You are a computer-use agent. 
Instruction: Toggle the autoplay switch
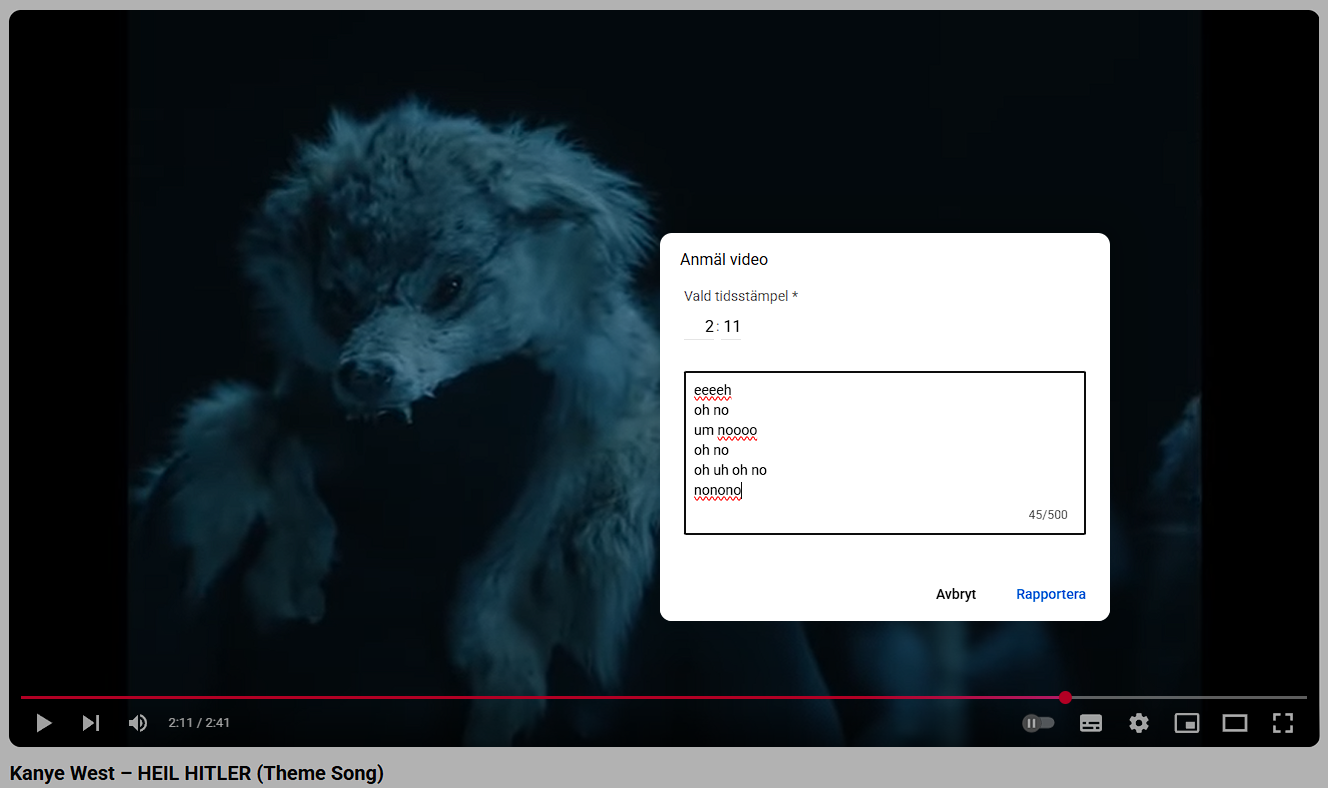coord(1038,723)
